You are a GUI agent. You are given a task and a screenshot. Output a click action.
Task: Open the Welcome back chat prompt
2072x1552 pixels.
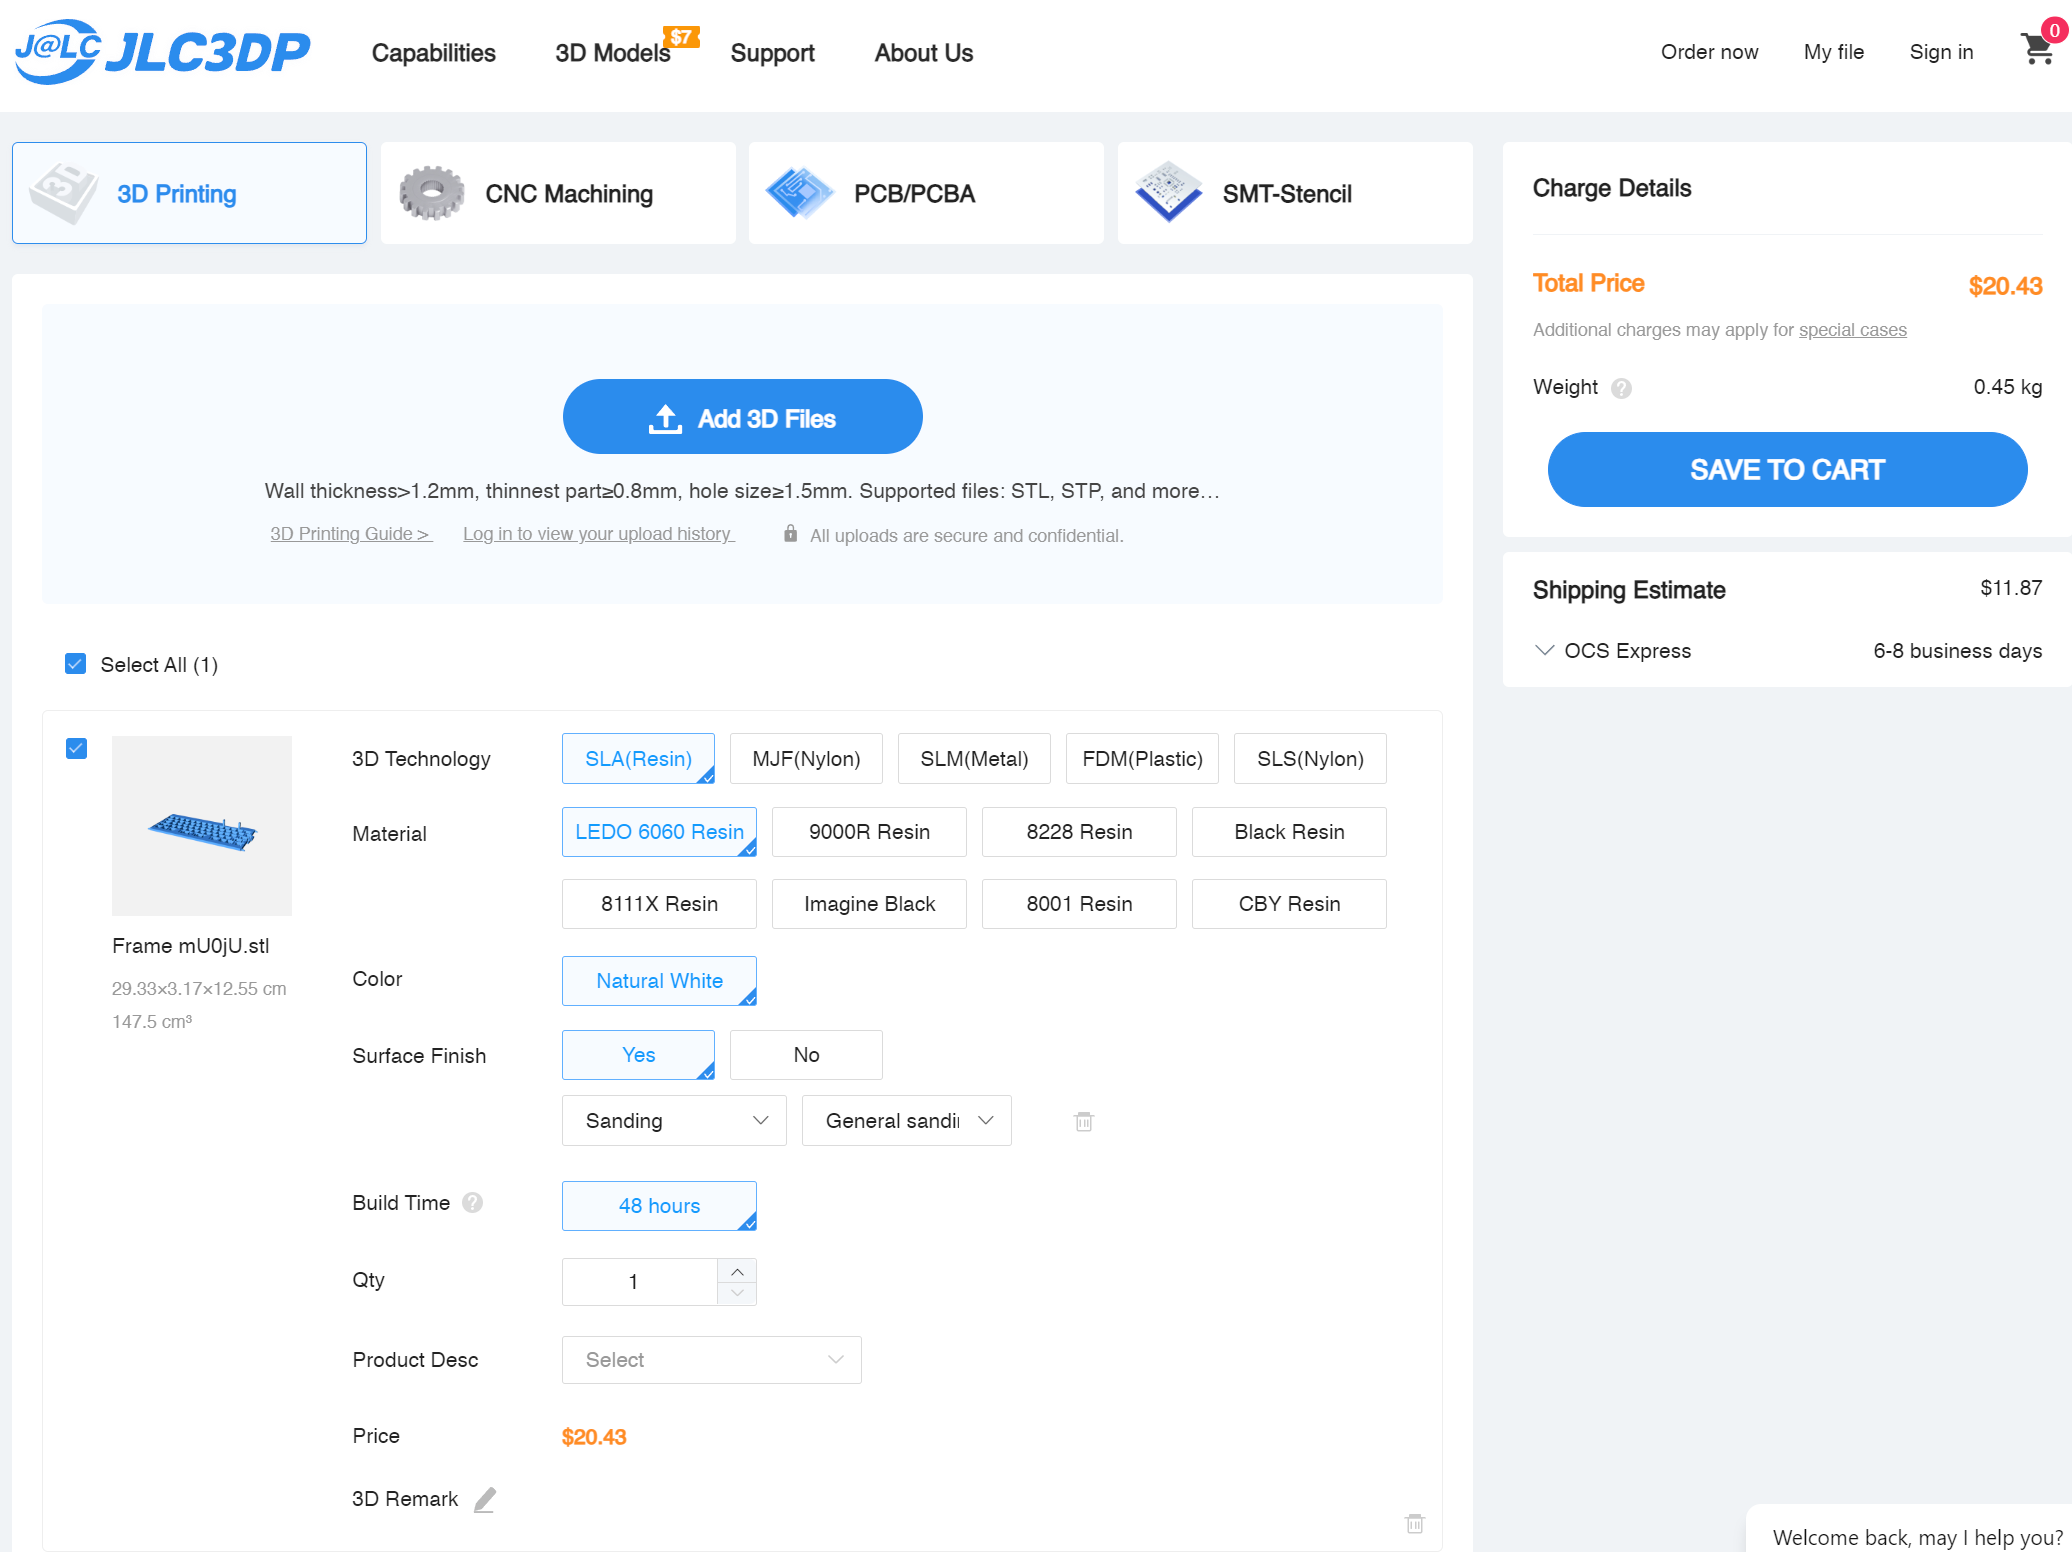1909,1530
